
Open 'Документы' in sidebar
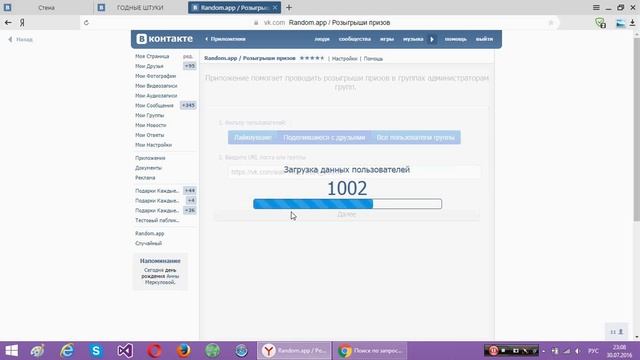coord(149,168)
